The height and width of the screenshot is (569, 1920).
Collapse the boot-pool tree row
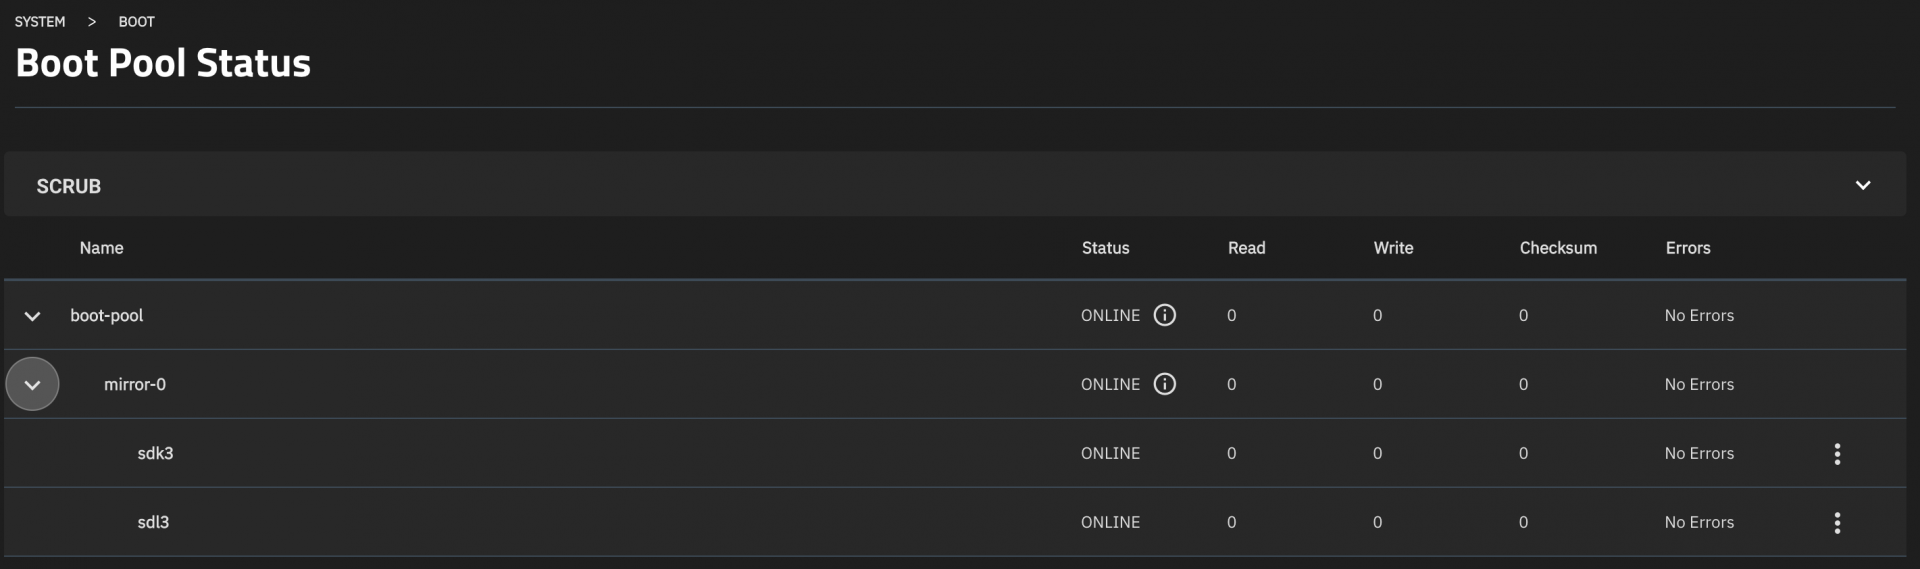pyautogui.click(x=32, y=316)
